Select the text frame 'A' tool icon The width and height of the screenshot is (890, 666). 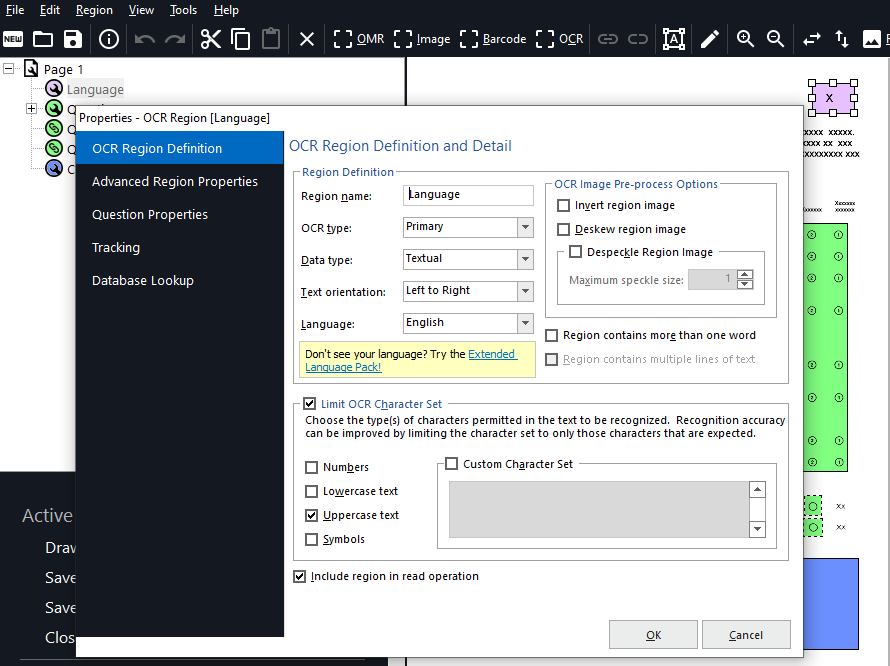[674, 39]
